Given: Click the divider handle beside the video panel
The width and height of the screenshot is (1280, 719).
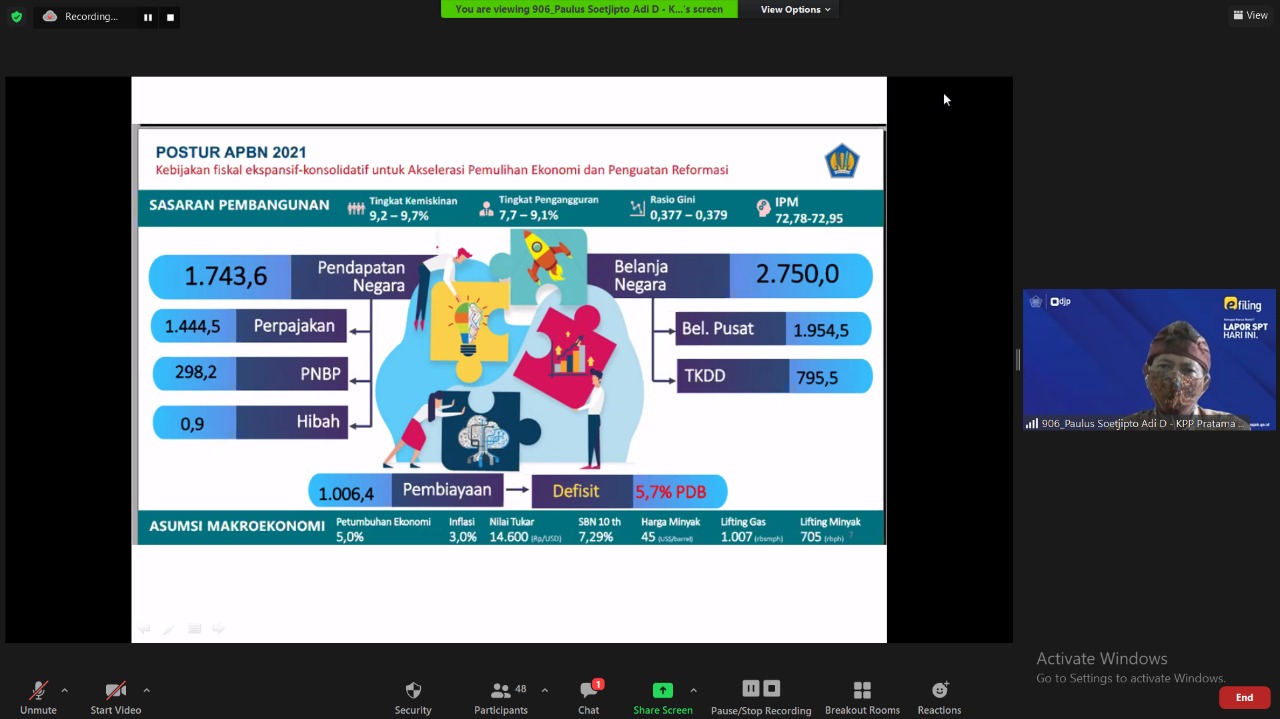Looking at the screenshot, I should [1018, 360].
